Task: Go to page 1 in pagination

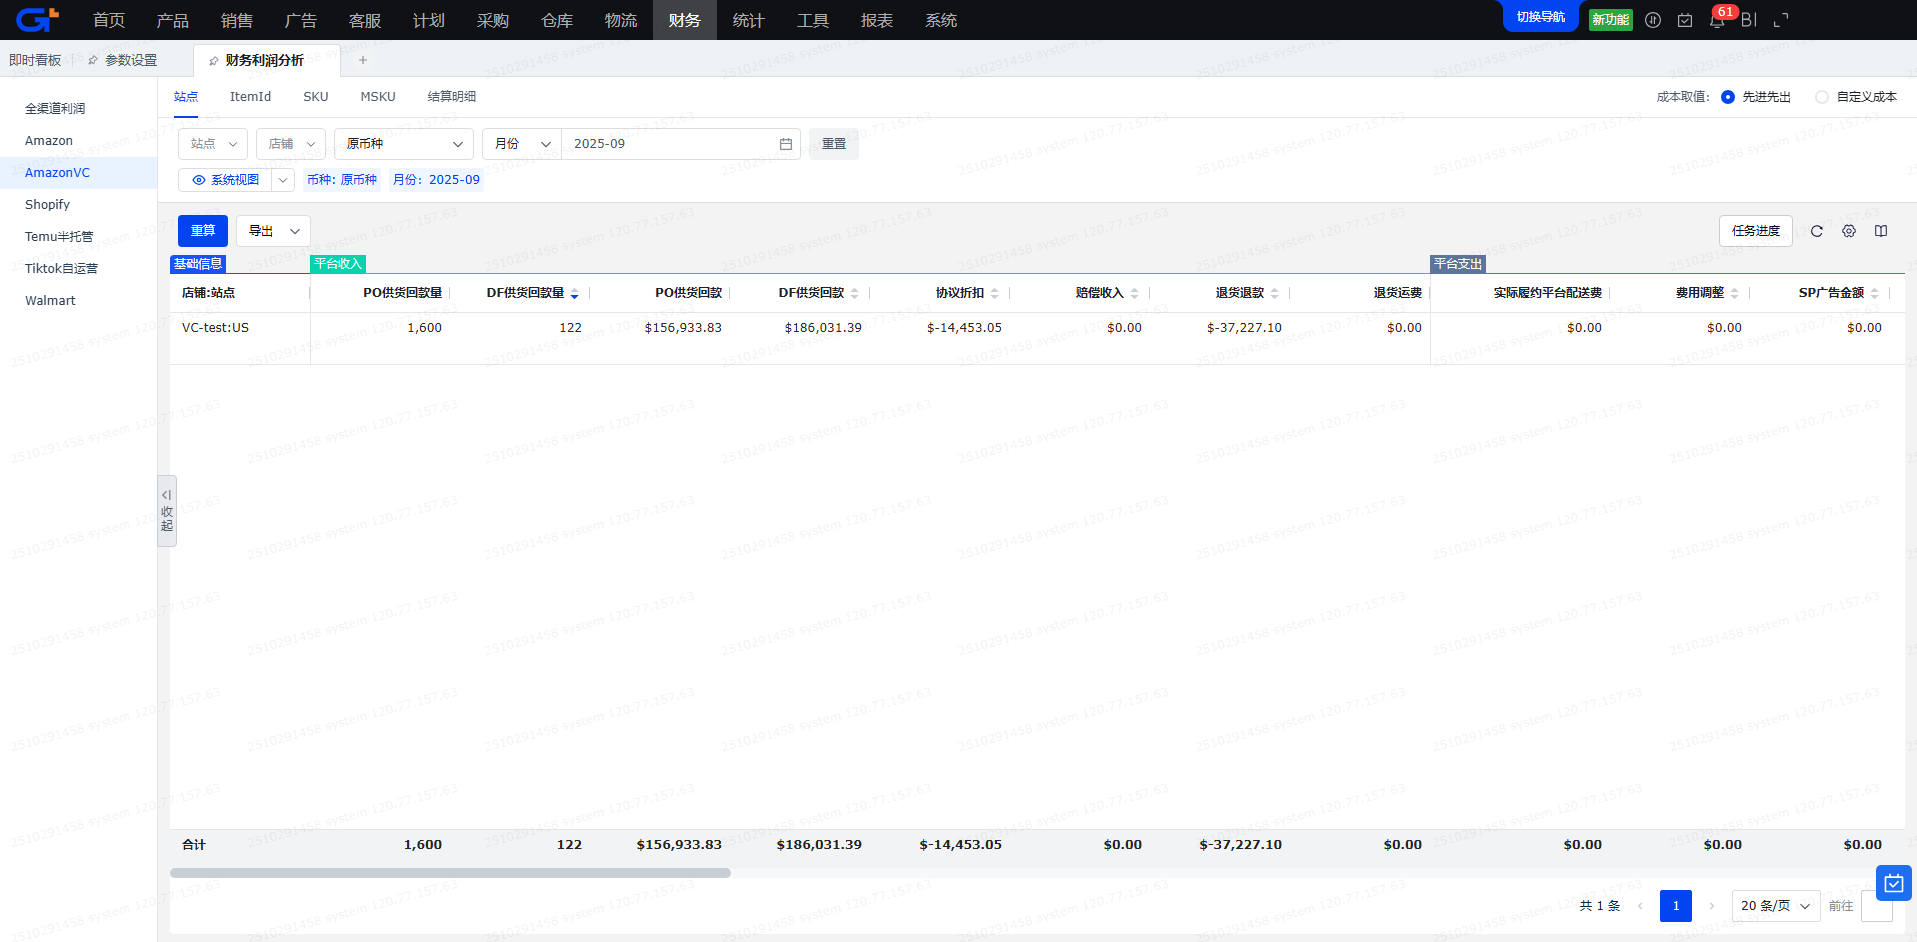Action: click(1676, 906)
